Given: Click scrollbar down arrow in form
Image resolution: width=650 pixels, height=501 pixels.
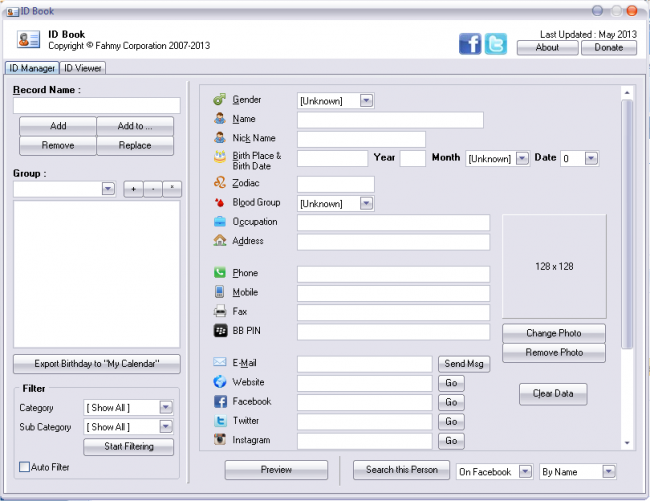Looking at the screenshot, I should pos(627,443).
